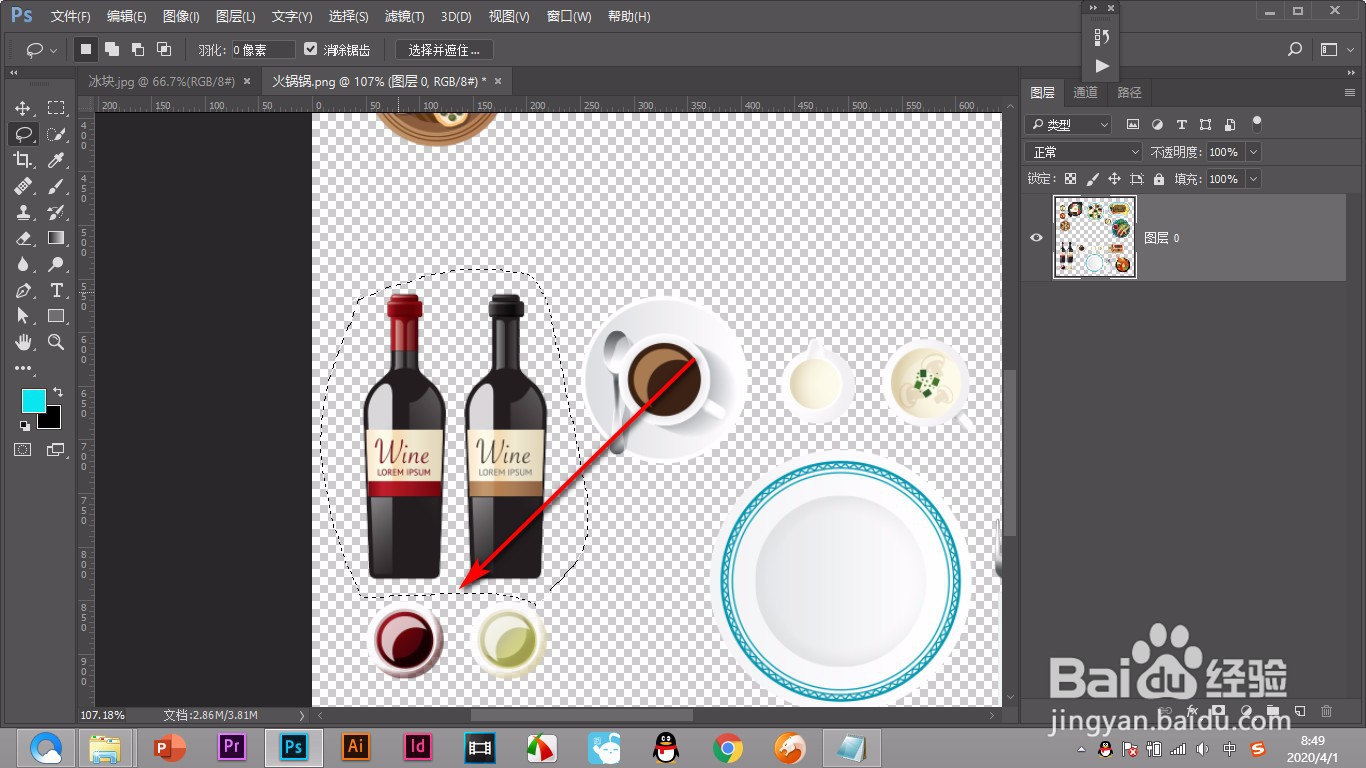Select the Move tool
This screenshot has height=768, width=1366.
23,108
